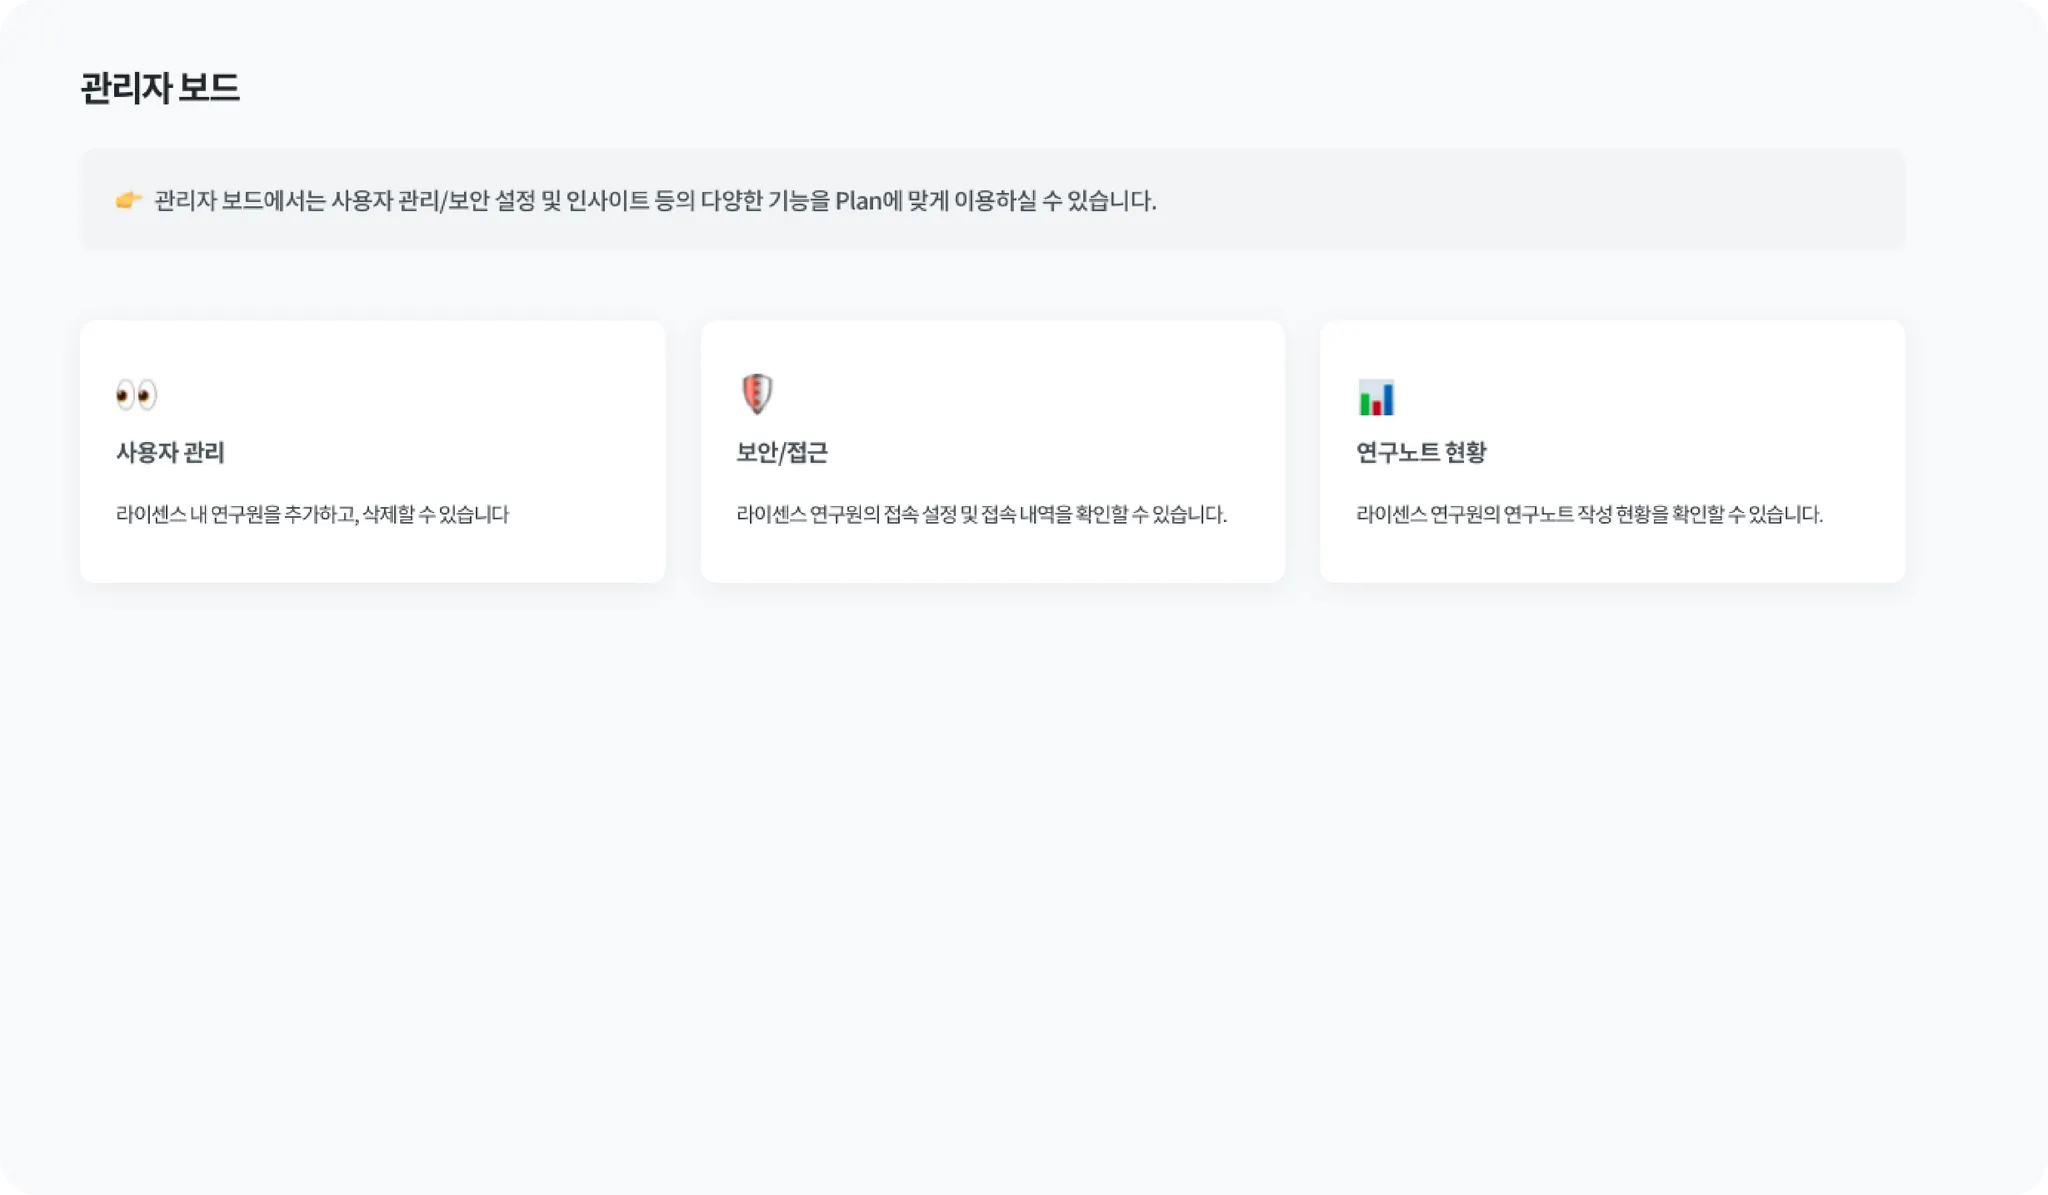Select the 보안/접근 heading text
The height and width of the screenshot is (1195, 2048).
tap(782, 453)
